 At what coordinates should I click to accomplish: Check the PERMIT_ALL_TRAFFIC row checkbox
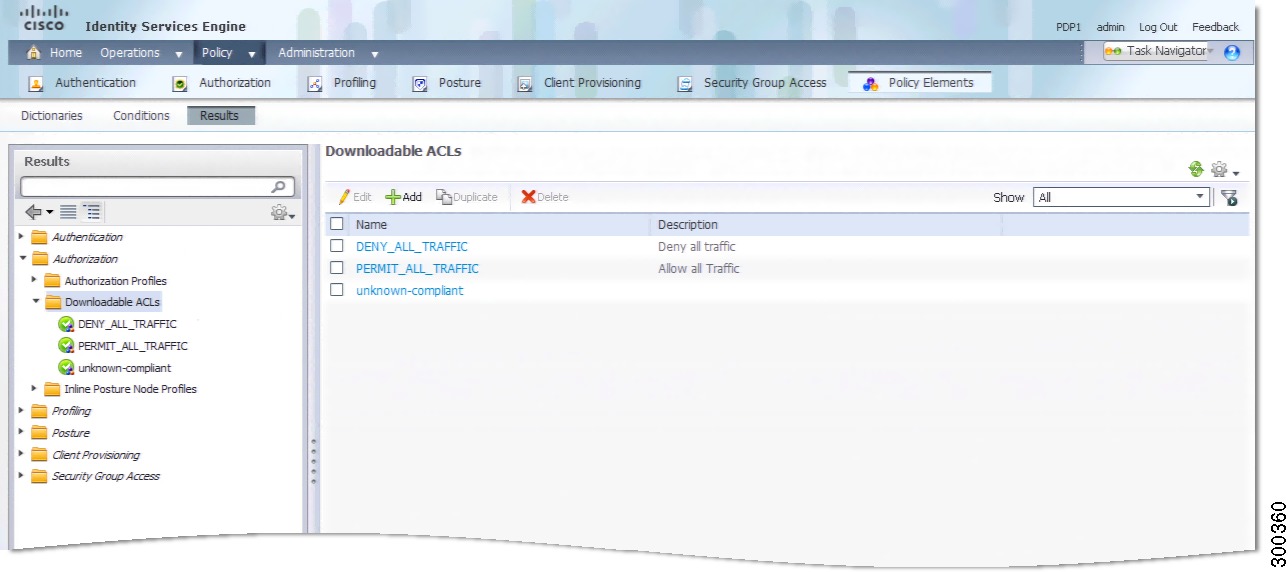[337, 268]
